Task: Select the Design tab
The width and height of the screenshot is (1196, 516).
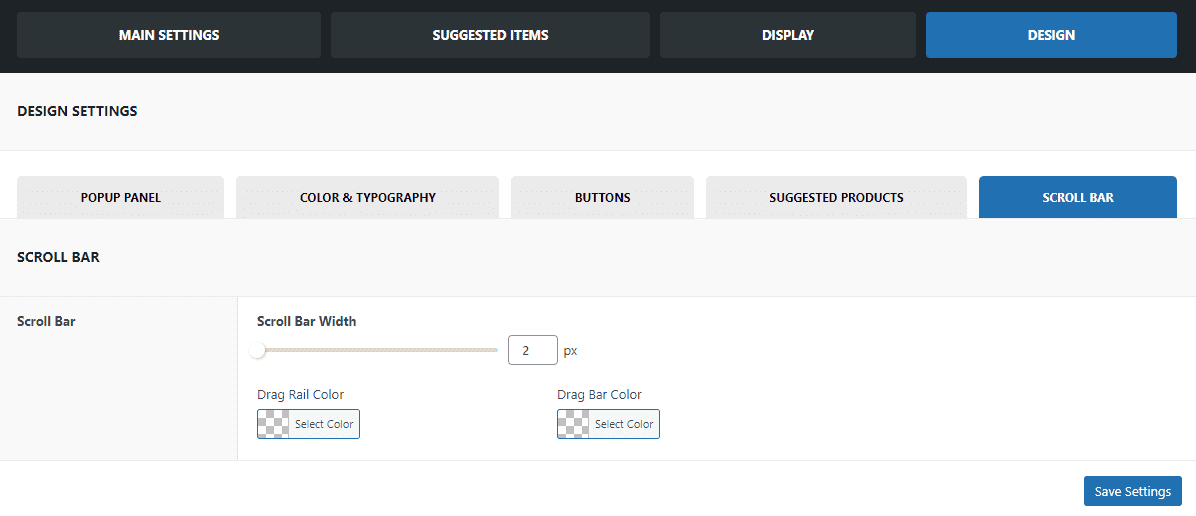Action: (1051, 35)
